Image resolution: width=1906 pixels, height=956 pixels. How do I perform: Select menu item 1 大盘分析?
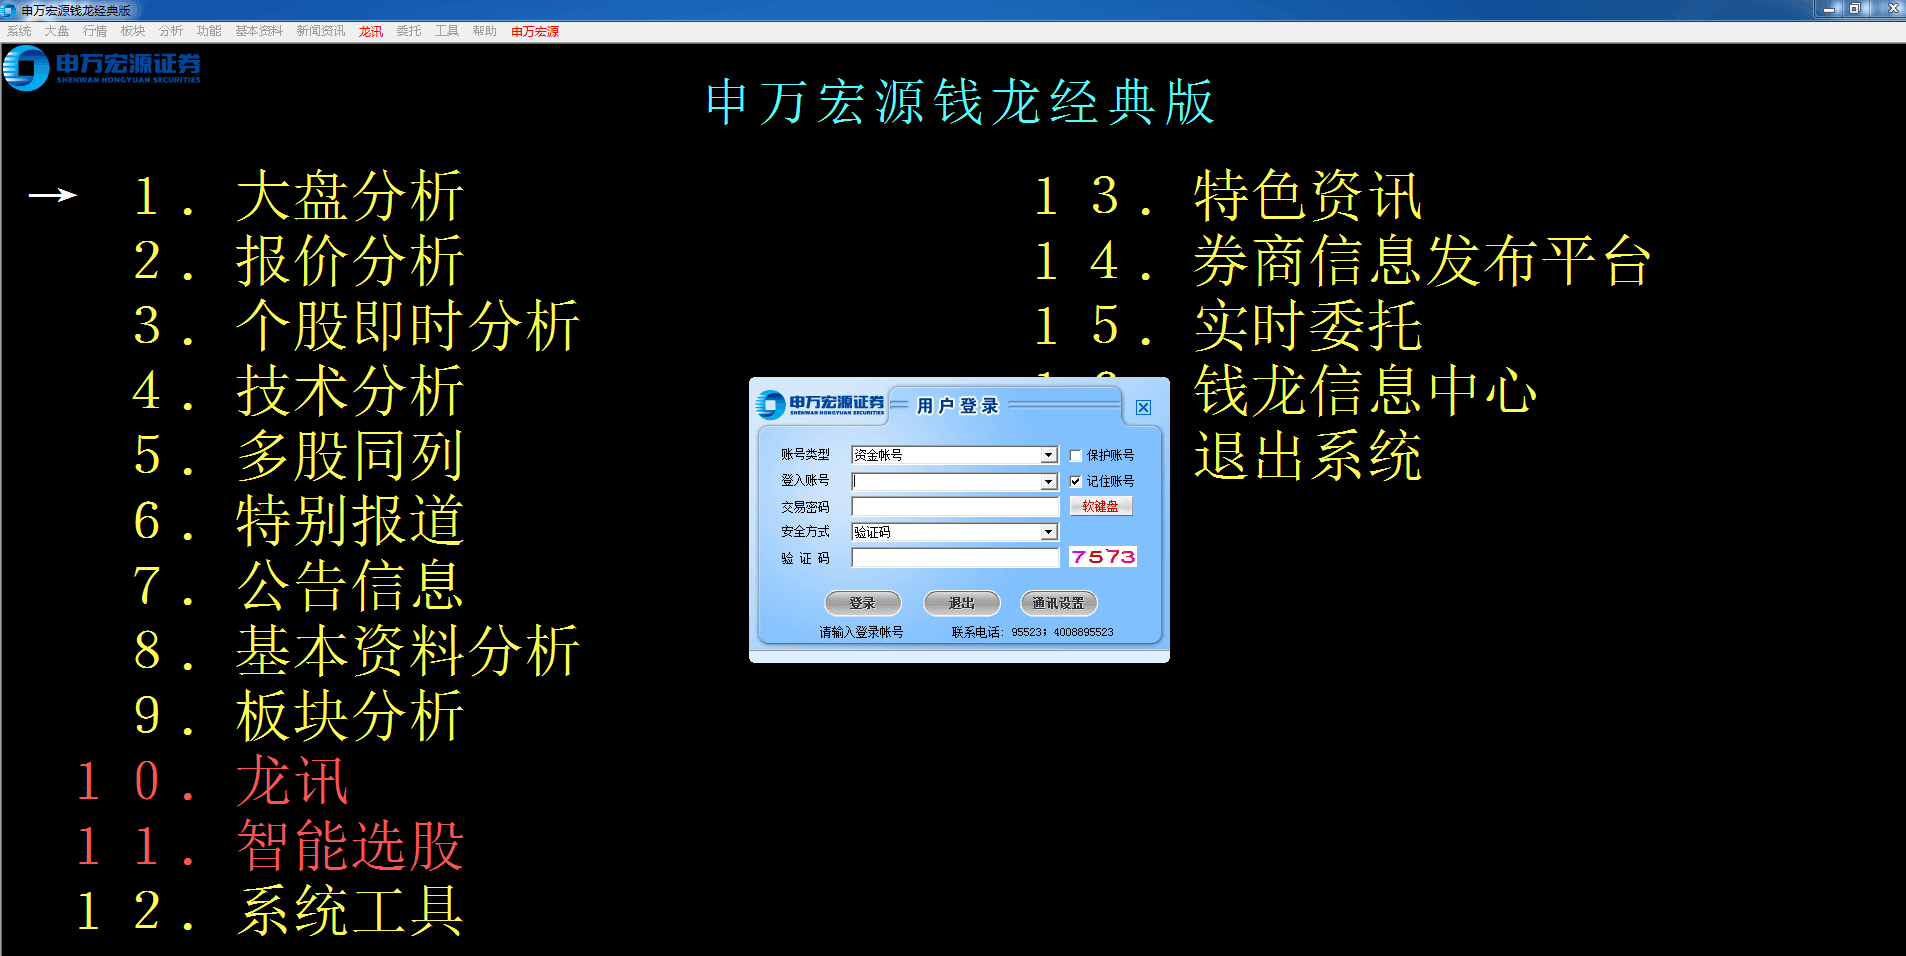pos(298,195)
